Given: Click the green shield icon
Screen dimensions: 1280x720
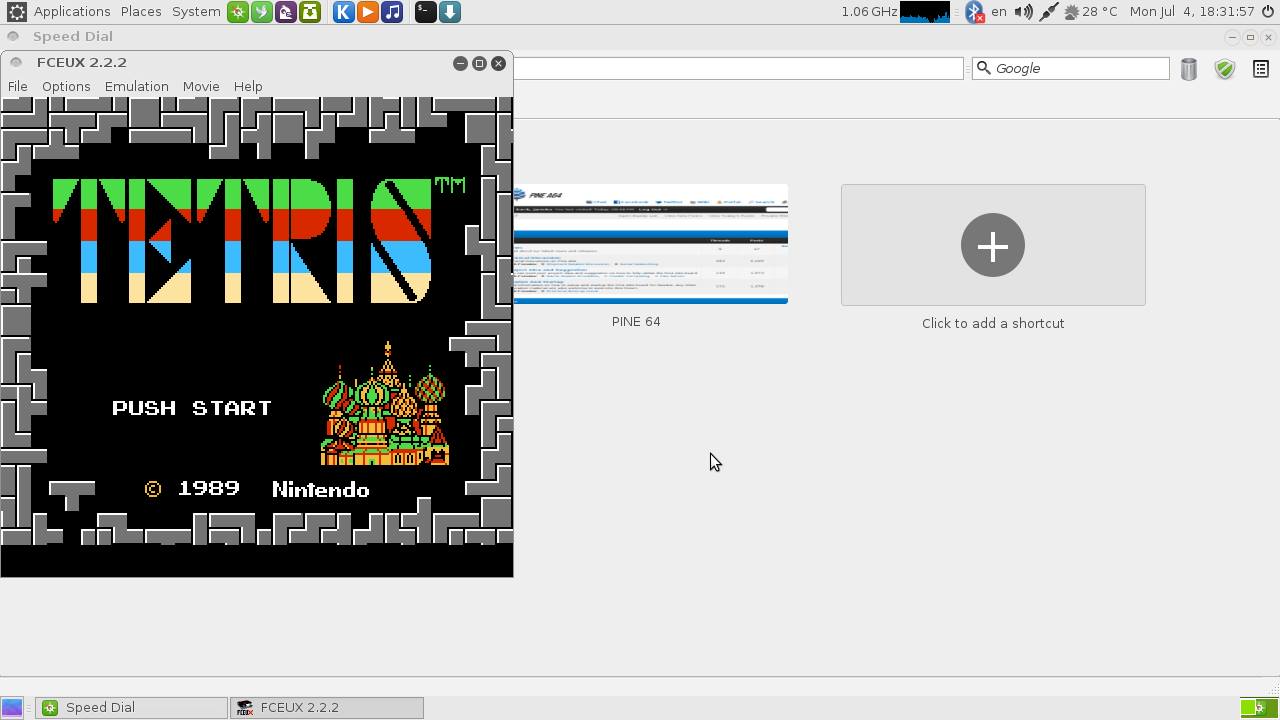Looking at the screenshot, I should (1224, 69).
